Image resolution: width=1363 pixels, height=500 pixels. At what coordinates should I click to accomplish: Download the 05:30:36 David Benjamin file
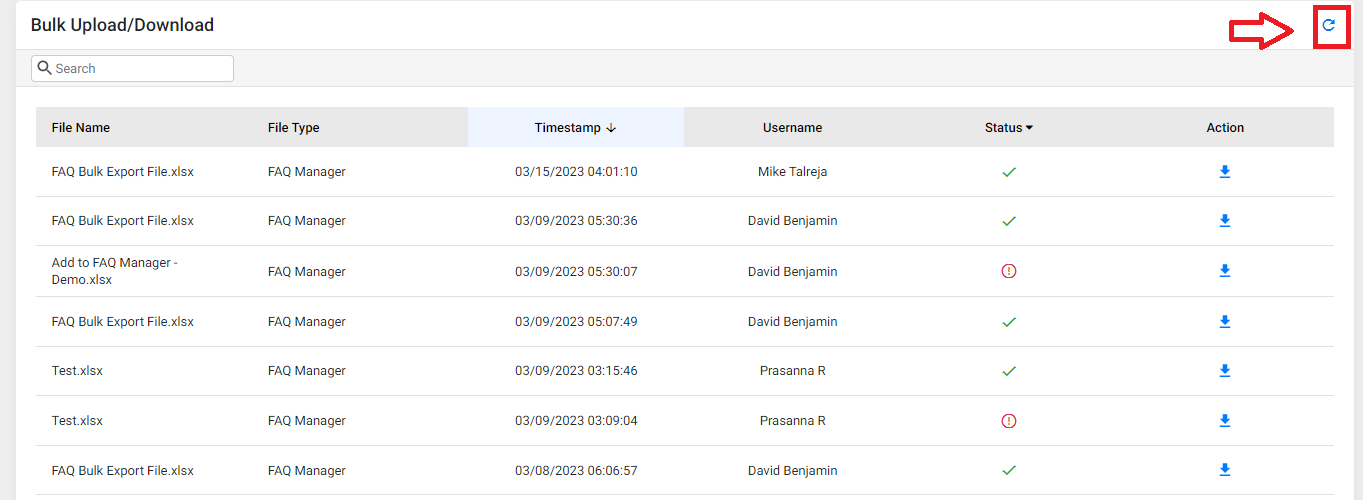point(1225,221)
